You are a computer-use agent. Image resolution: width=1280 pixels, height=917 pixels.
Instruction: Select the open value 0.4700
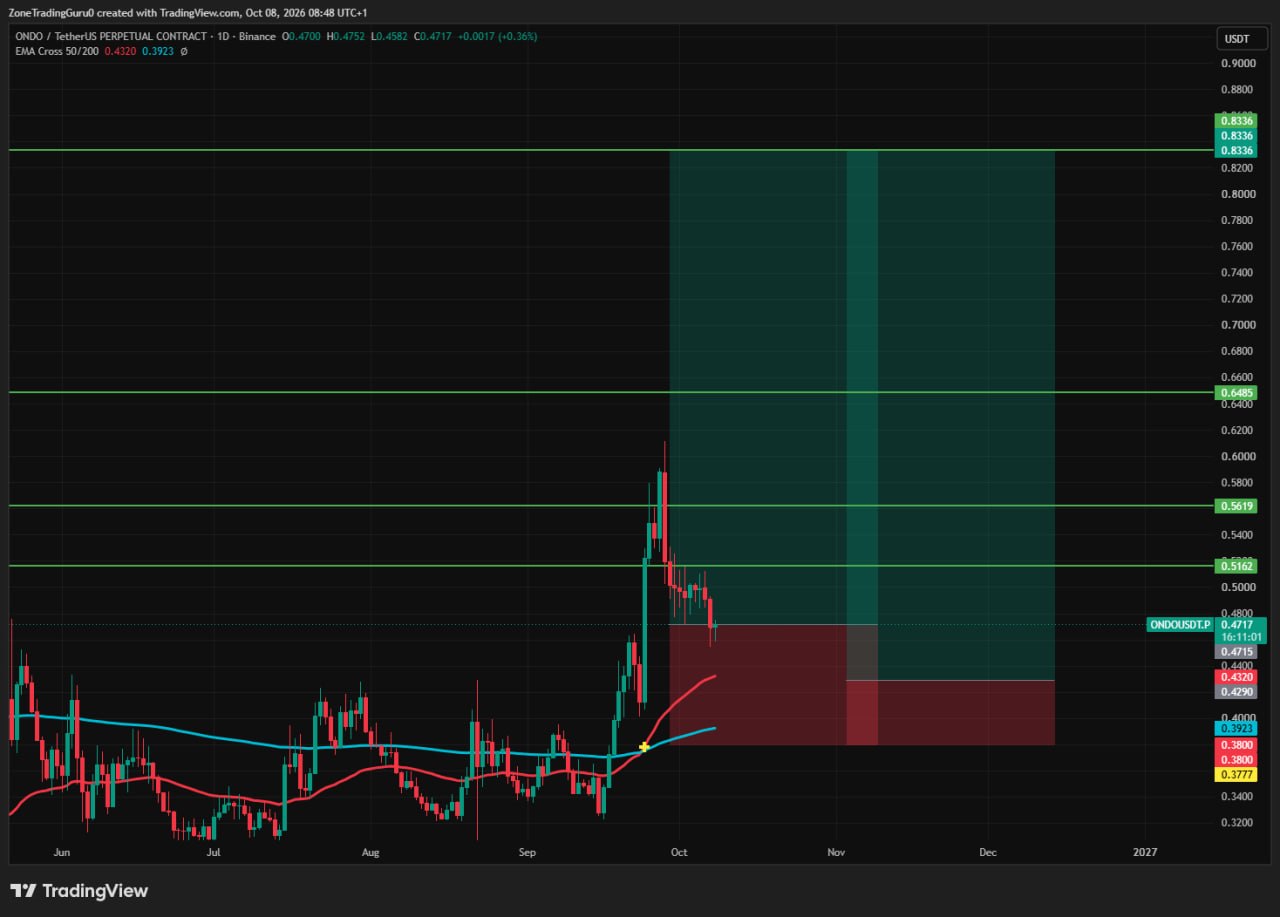[303, 37]
